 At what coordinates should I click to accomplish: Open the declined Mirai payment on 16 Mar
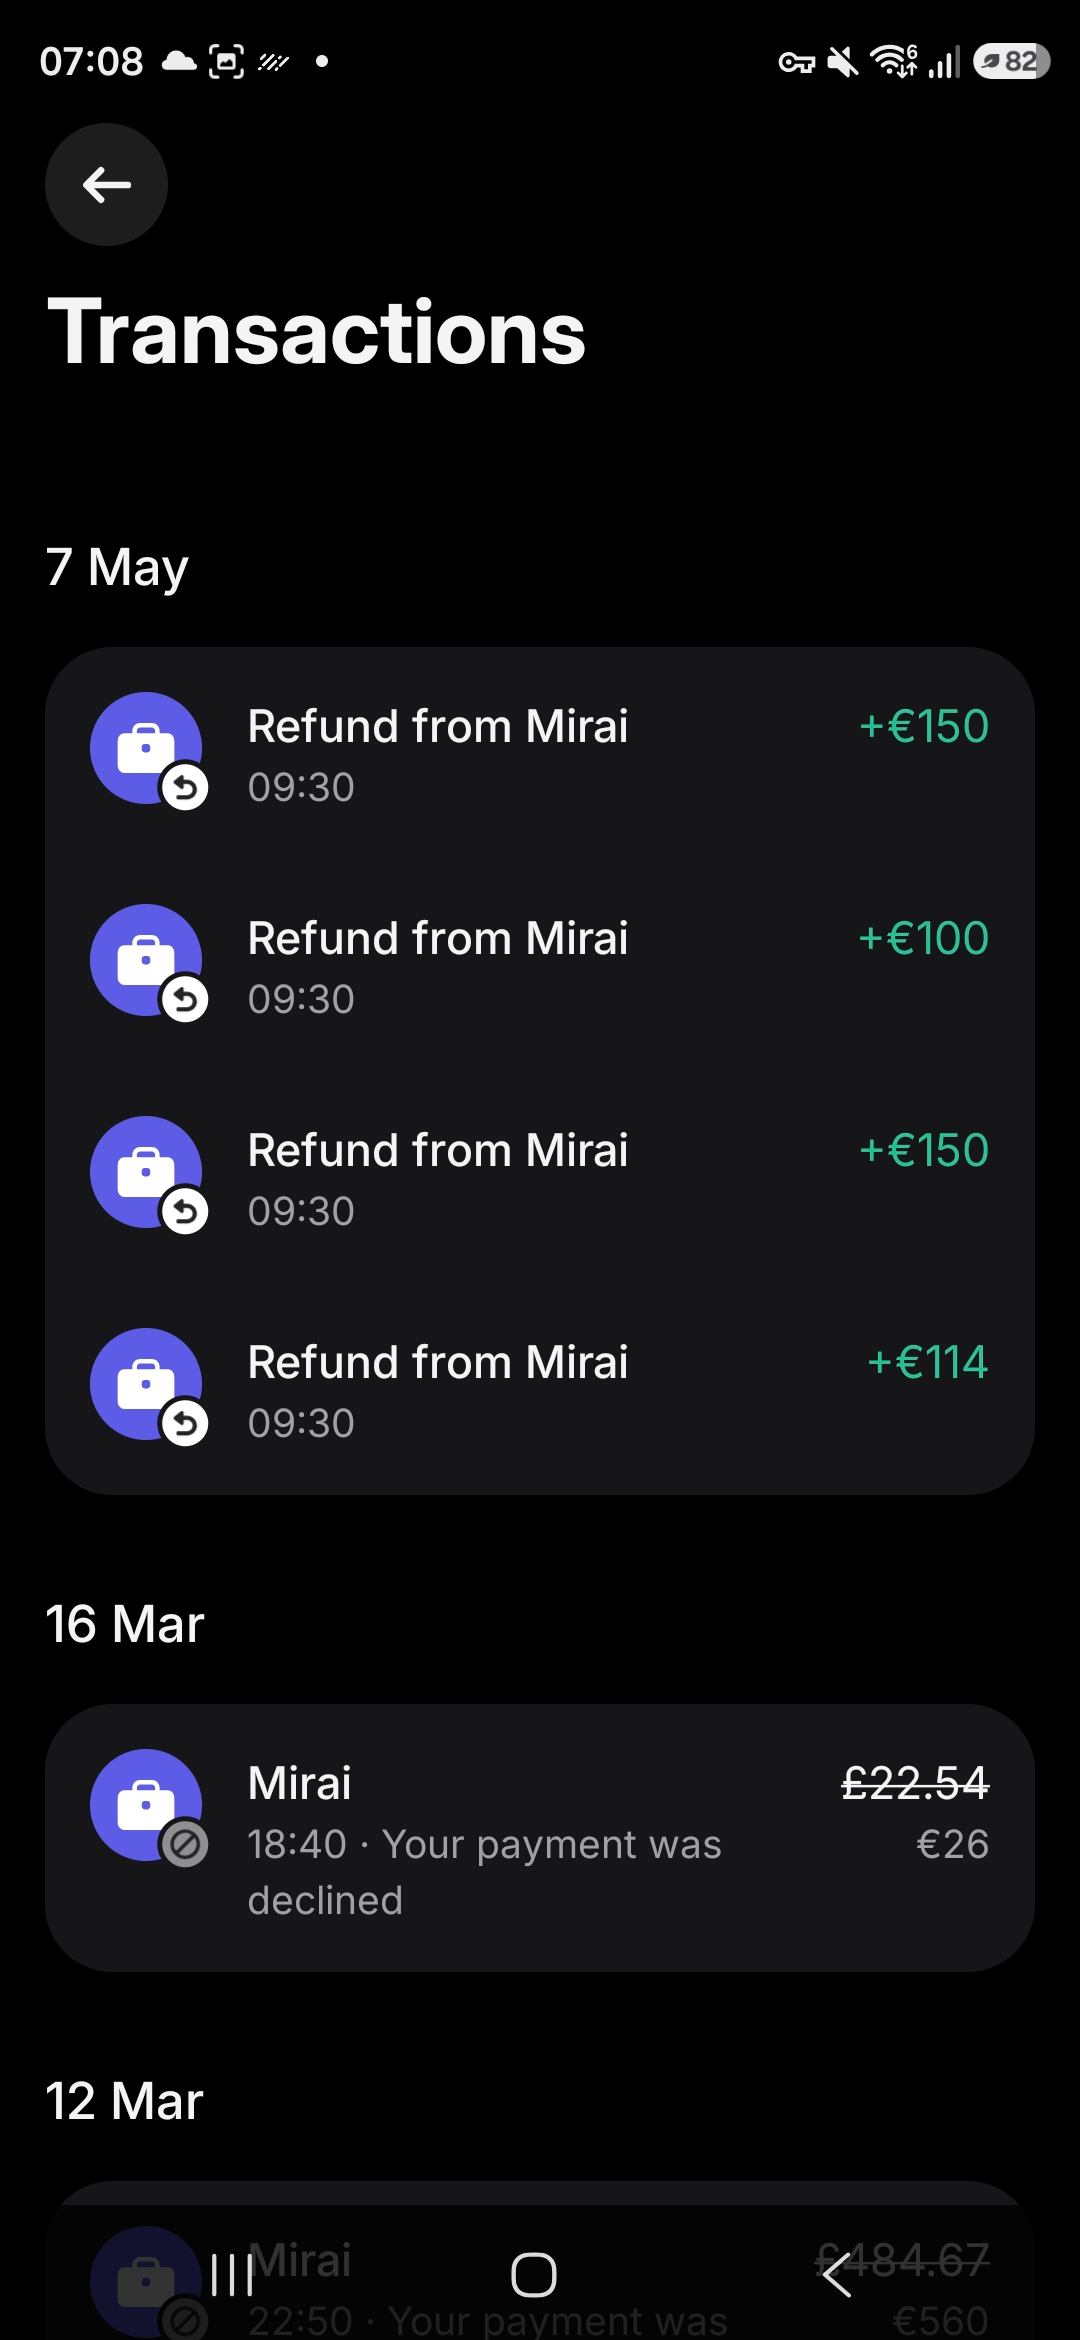point(540,1838)
